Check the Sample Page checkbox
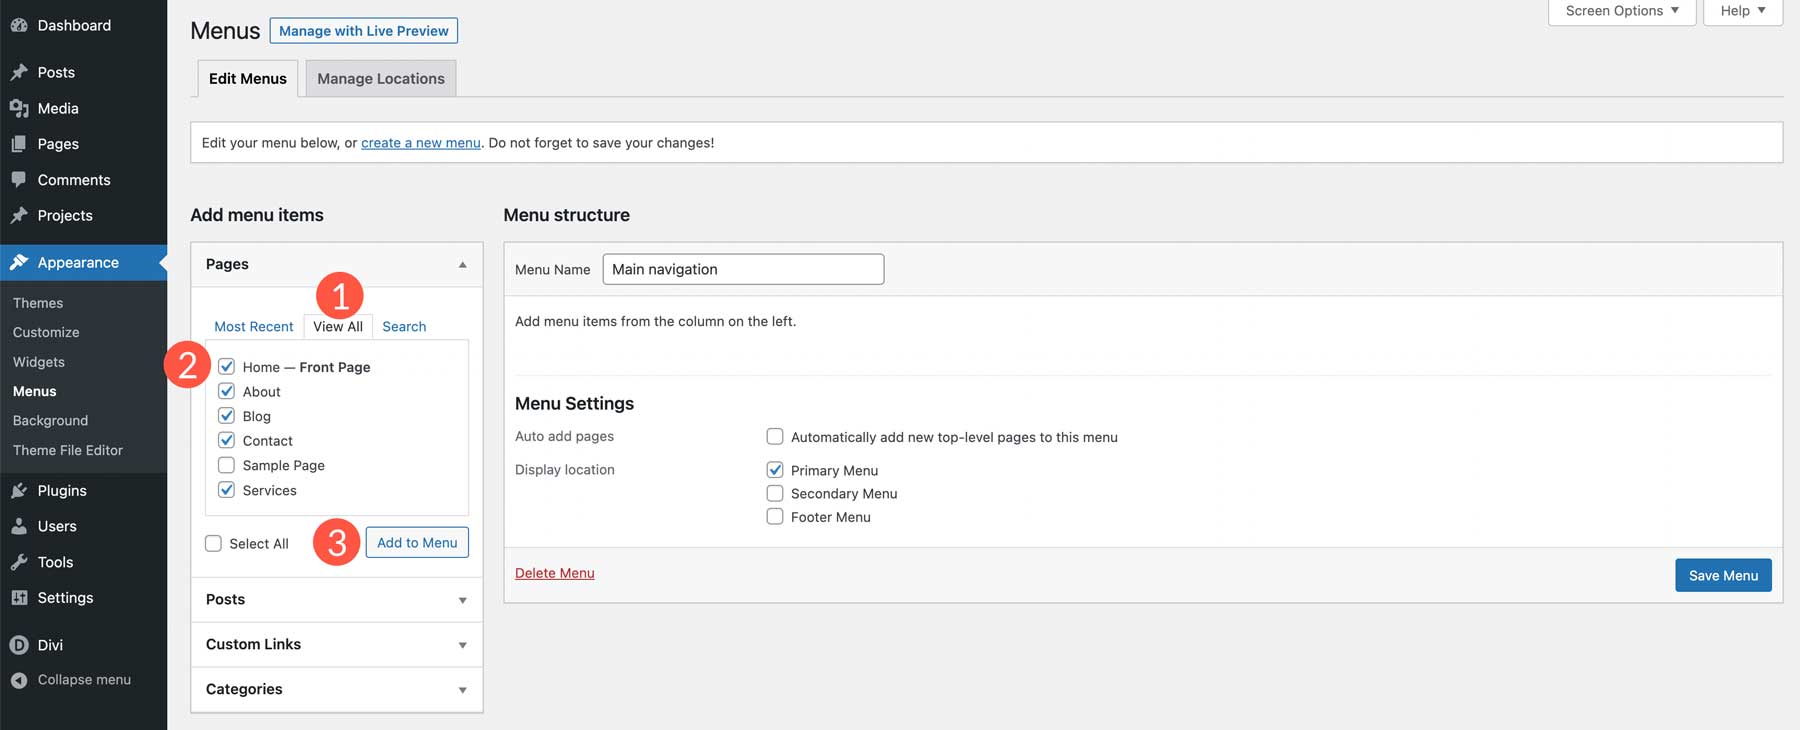Viewport: 1800px width, 730px height. [x=227, y=465]
